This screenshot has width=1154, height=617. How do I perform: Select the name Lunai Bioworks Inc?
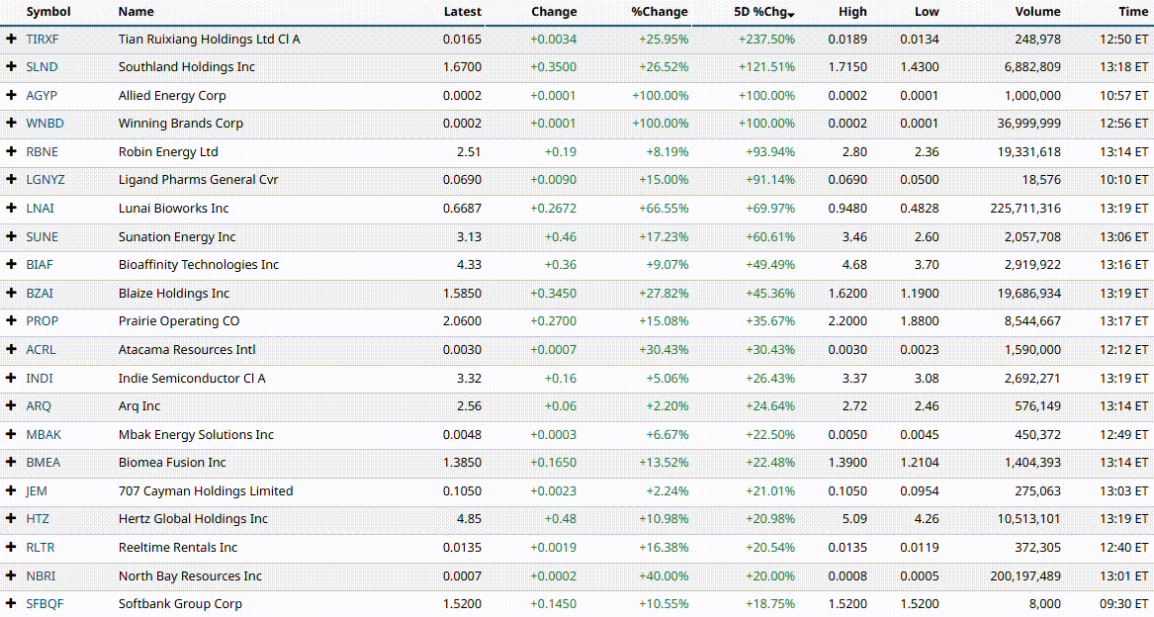coord(174,208)
